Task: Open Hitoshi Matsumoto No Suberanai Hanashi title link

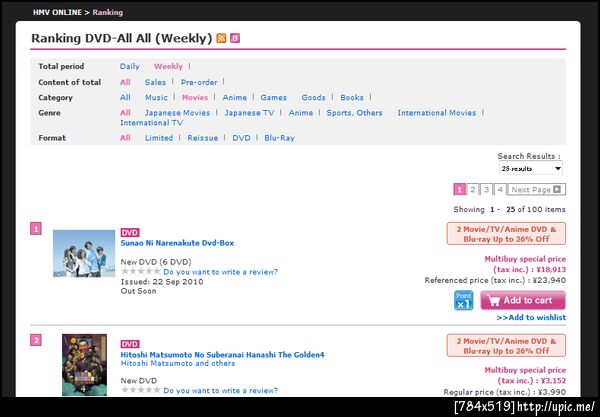Action: [222, 355]
